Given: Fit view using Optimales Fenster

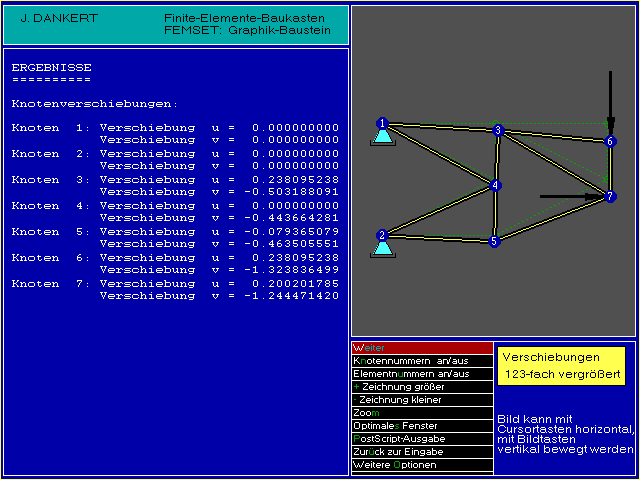Looking at the screenshot, I should (422, 425).
